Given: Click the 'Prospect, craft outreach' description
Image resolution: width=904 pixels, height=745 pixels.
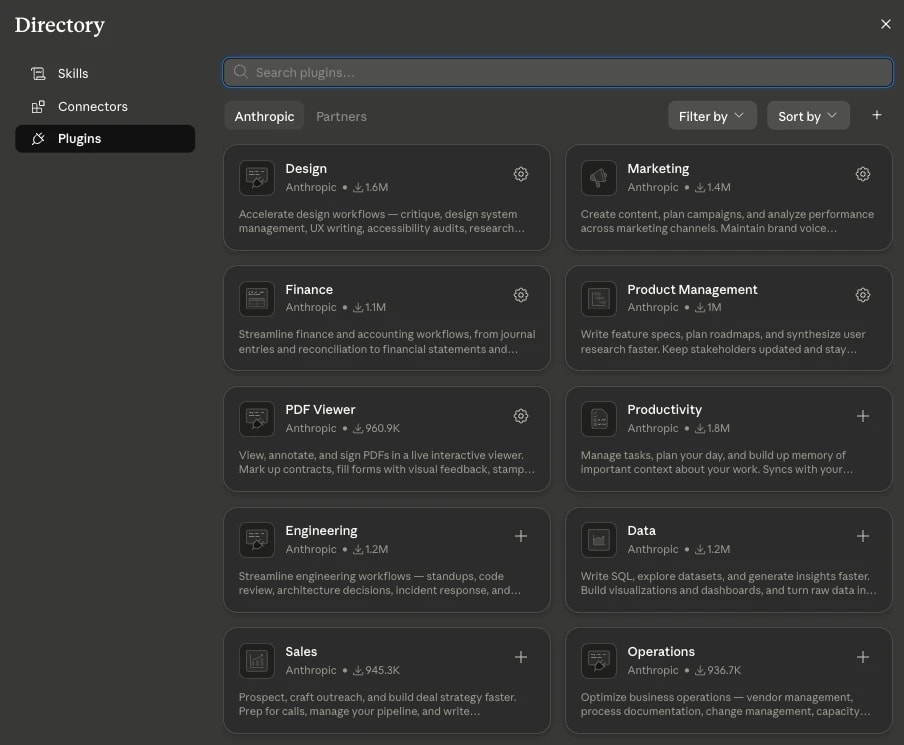Looking at the screenshot, I should coord(378,705).
